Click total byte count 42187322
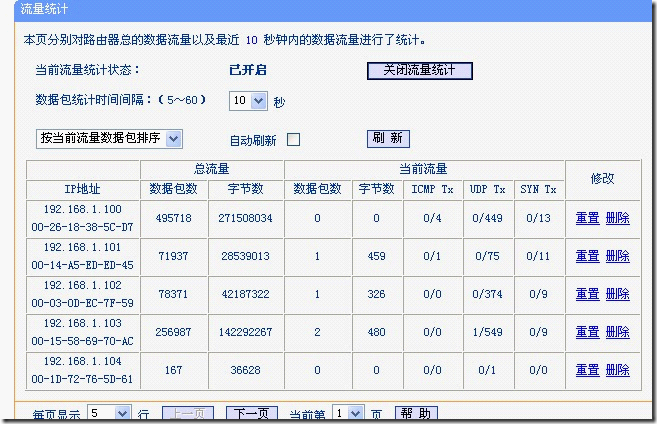The width and height of the screenshot is (657, 424). [x=245, y=294]
